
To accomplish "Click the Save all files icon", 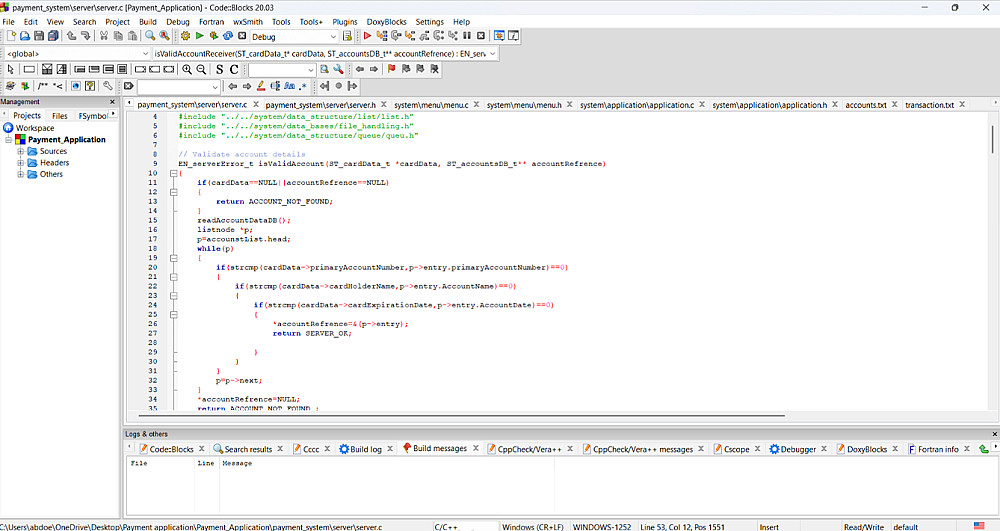I will pyautogui.click(x=53, y=36).
